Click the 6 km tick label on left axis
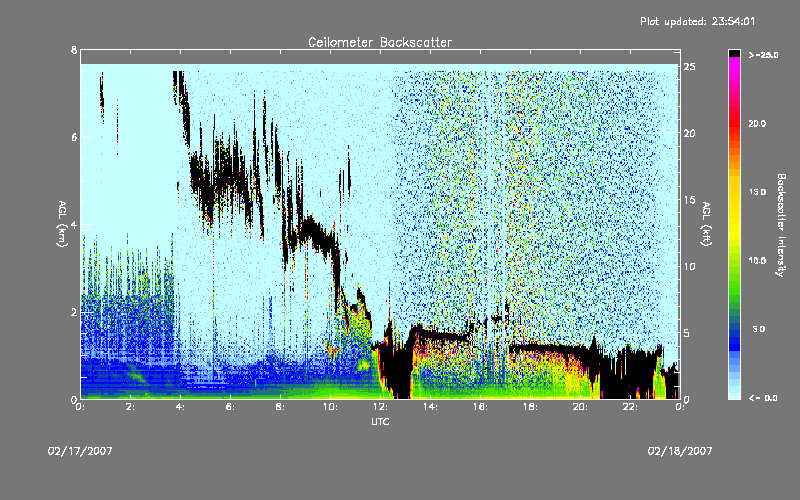The height and width of the screenshot is (500, 800). pyautogui.click(x=74, y=137)
